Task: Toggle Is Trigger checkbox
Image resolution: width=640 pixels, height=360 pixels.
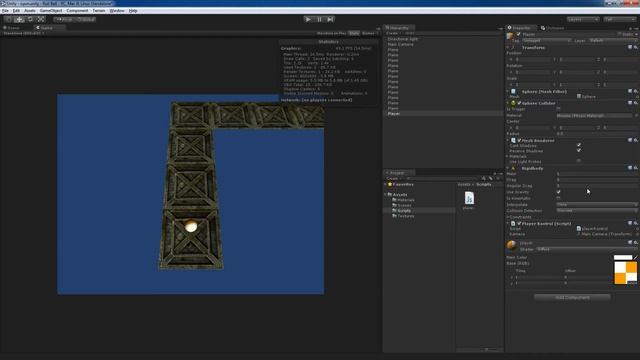Action: (558, 109)
